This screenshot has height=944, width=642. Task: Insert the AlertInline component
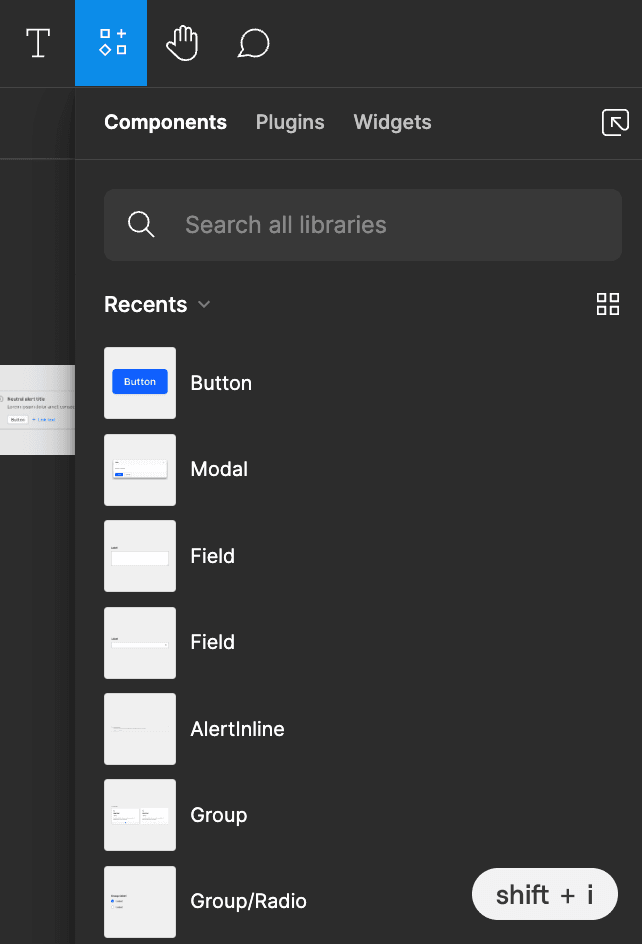(x=237, y=729)
